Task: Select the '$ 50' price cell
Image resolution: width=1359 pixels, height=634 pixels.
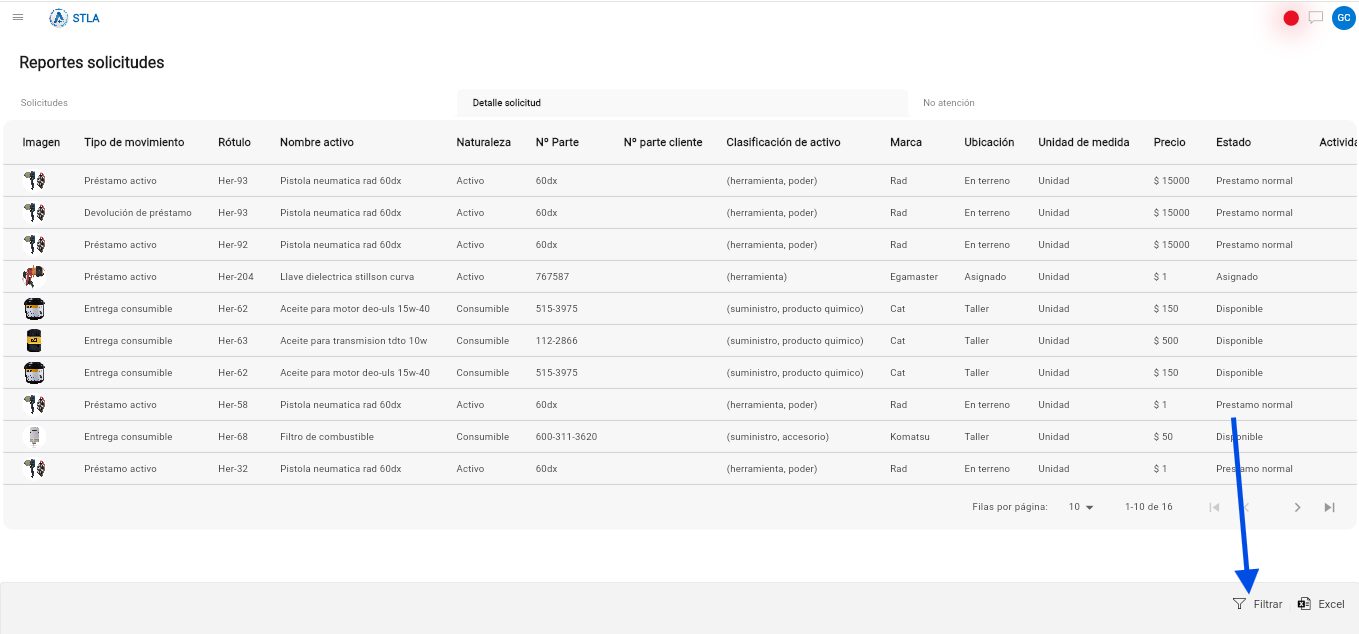Action: tap(1163, 437)
